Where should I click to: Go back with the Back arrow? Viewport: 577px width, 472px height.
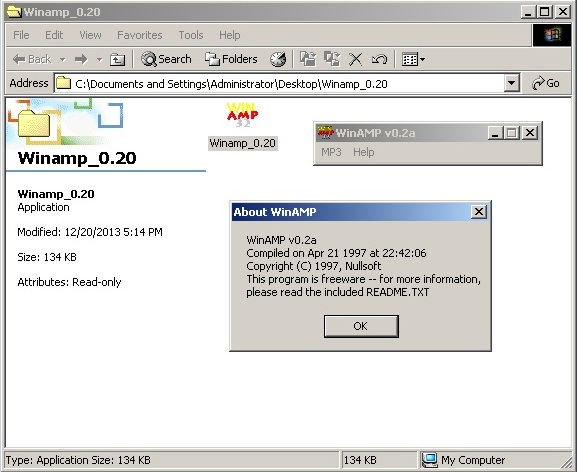32,59
